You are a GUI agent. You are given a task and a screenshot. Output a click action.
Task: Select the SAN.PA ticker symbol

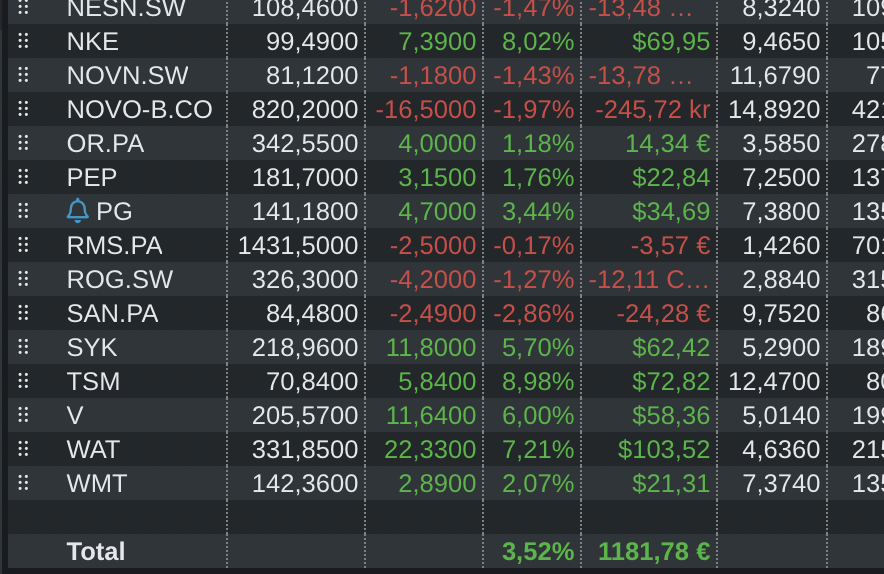112,314
